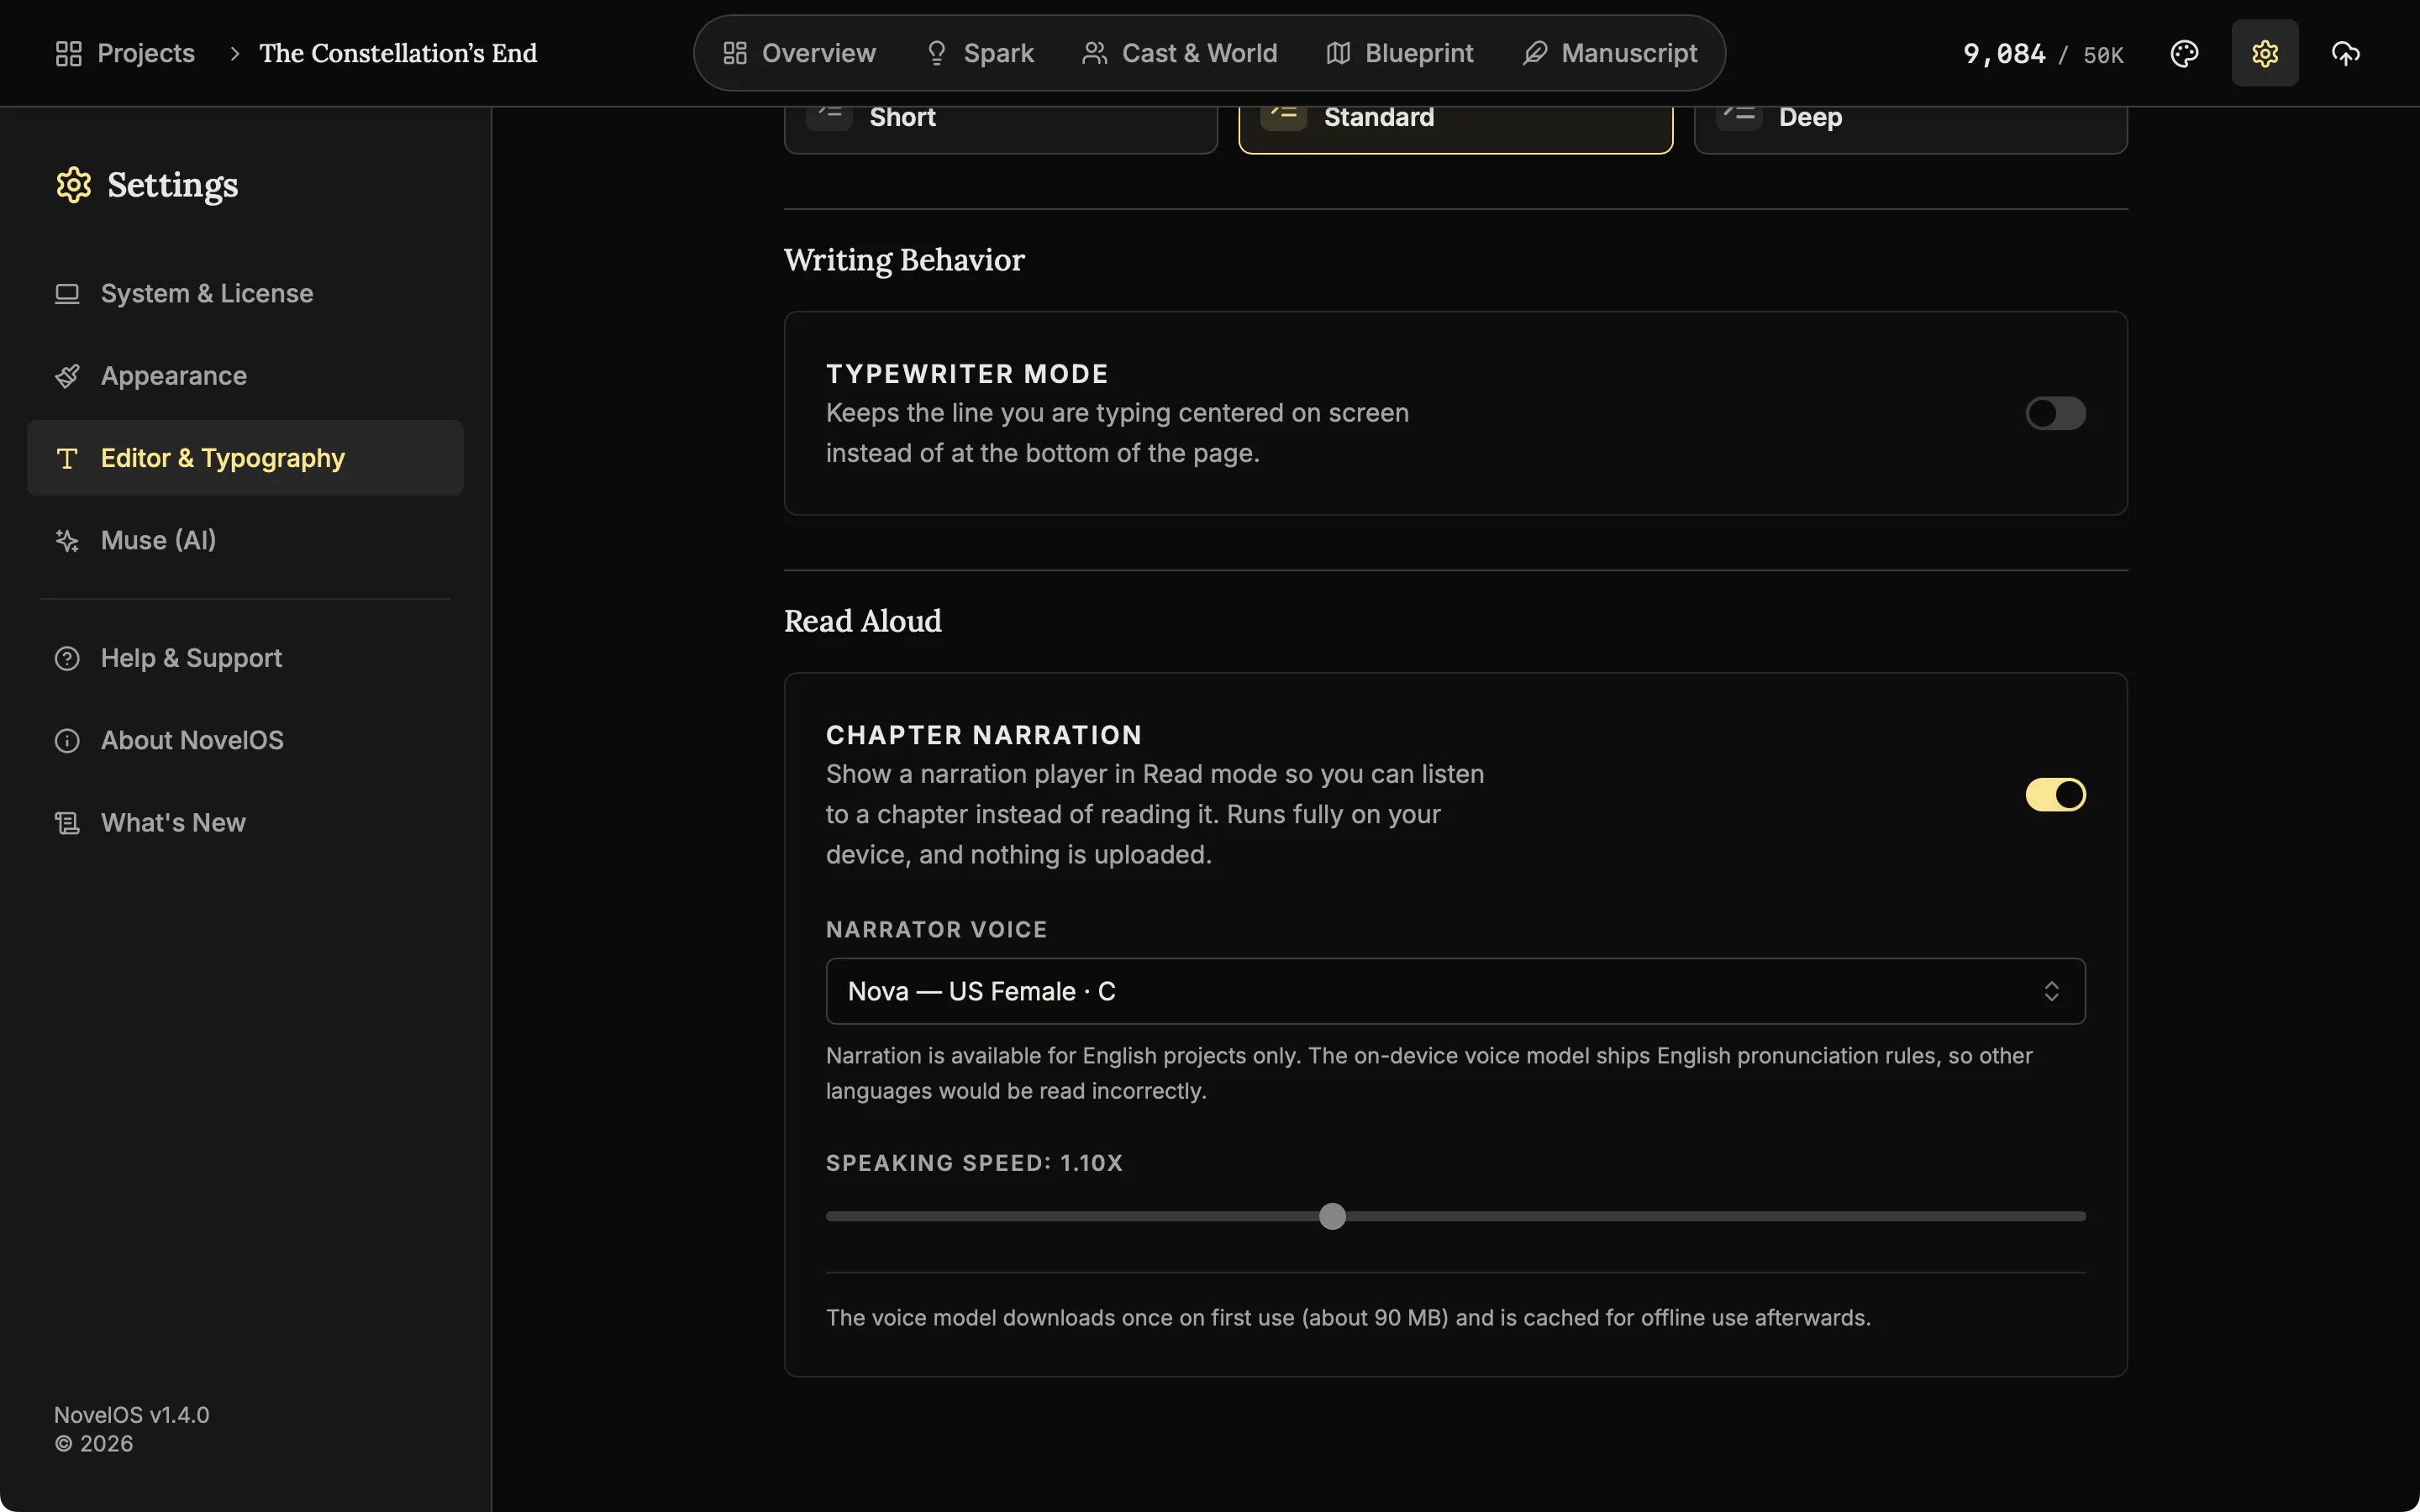Click the About NovelOS info icon
The height and width of the screenshot is (1512, 2420).
pyautogui.click(x=67, y=741)
